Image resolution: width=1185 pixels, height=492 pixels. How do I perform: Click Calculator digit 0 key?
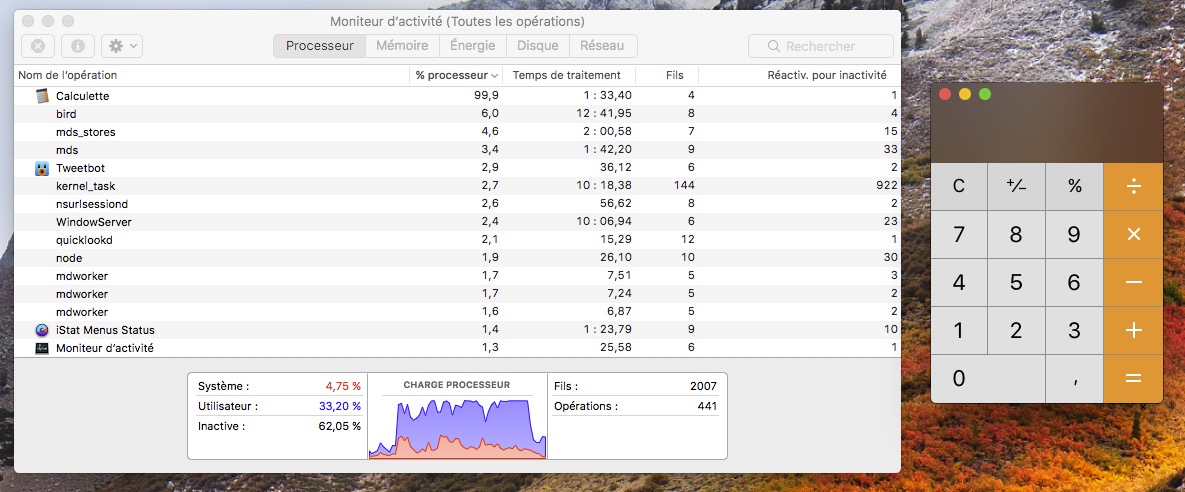(988, 379)
